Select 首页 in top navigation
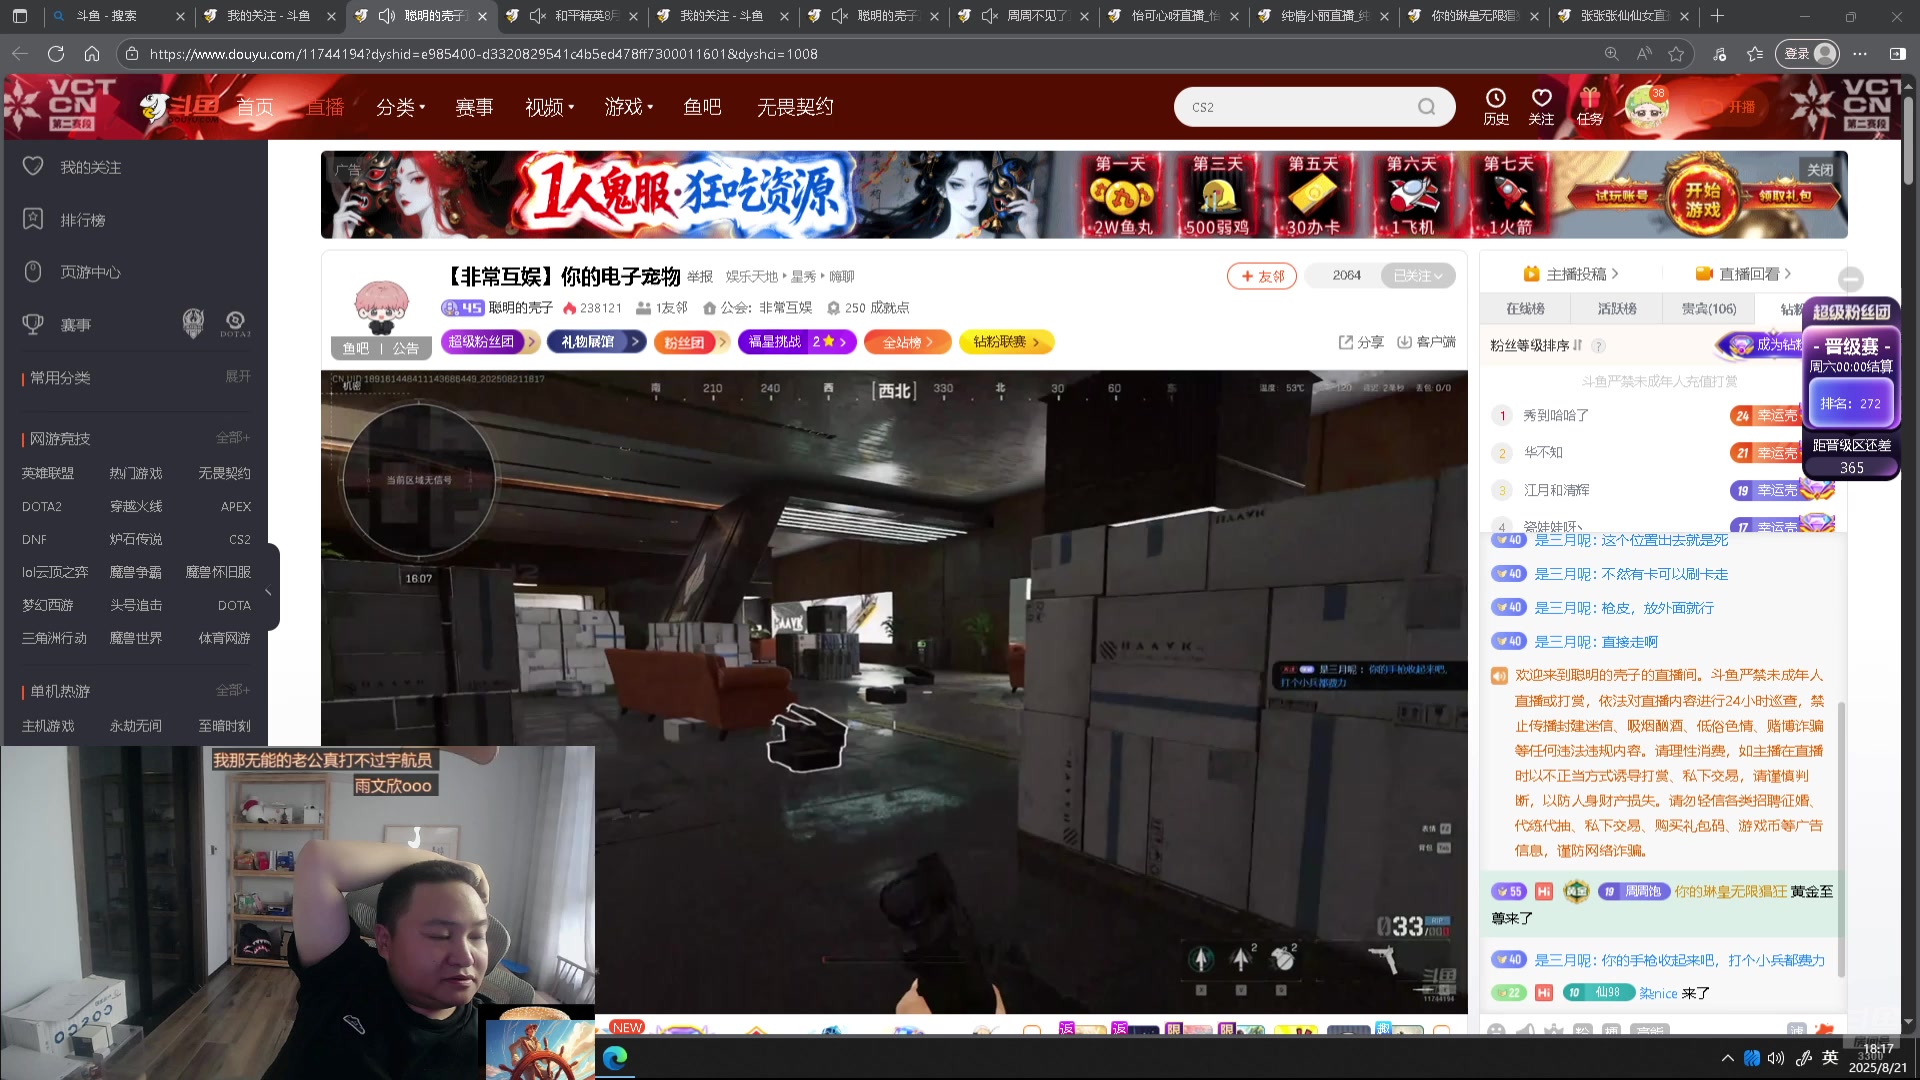The width and height of the screenshot is (1920, 1080). [254, 107]
